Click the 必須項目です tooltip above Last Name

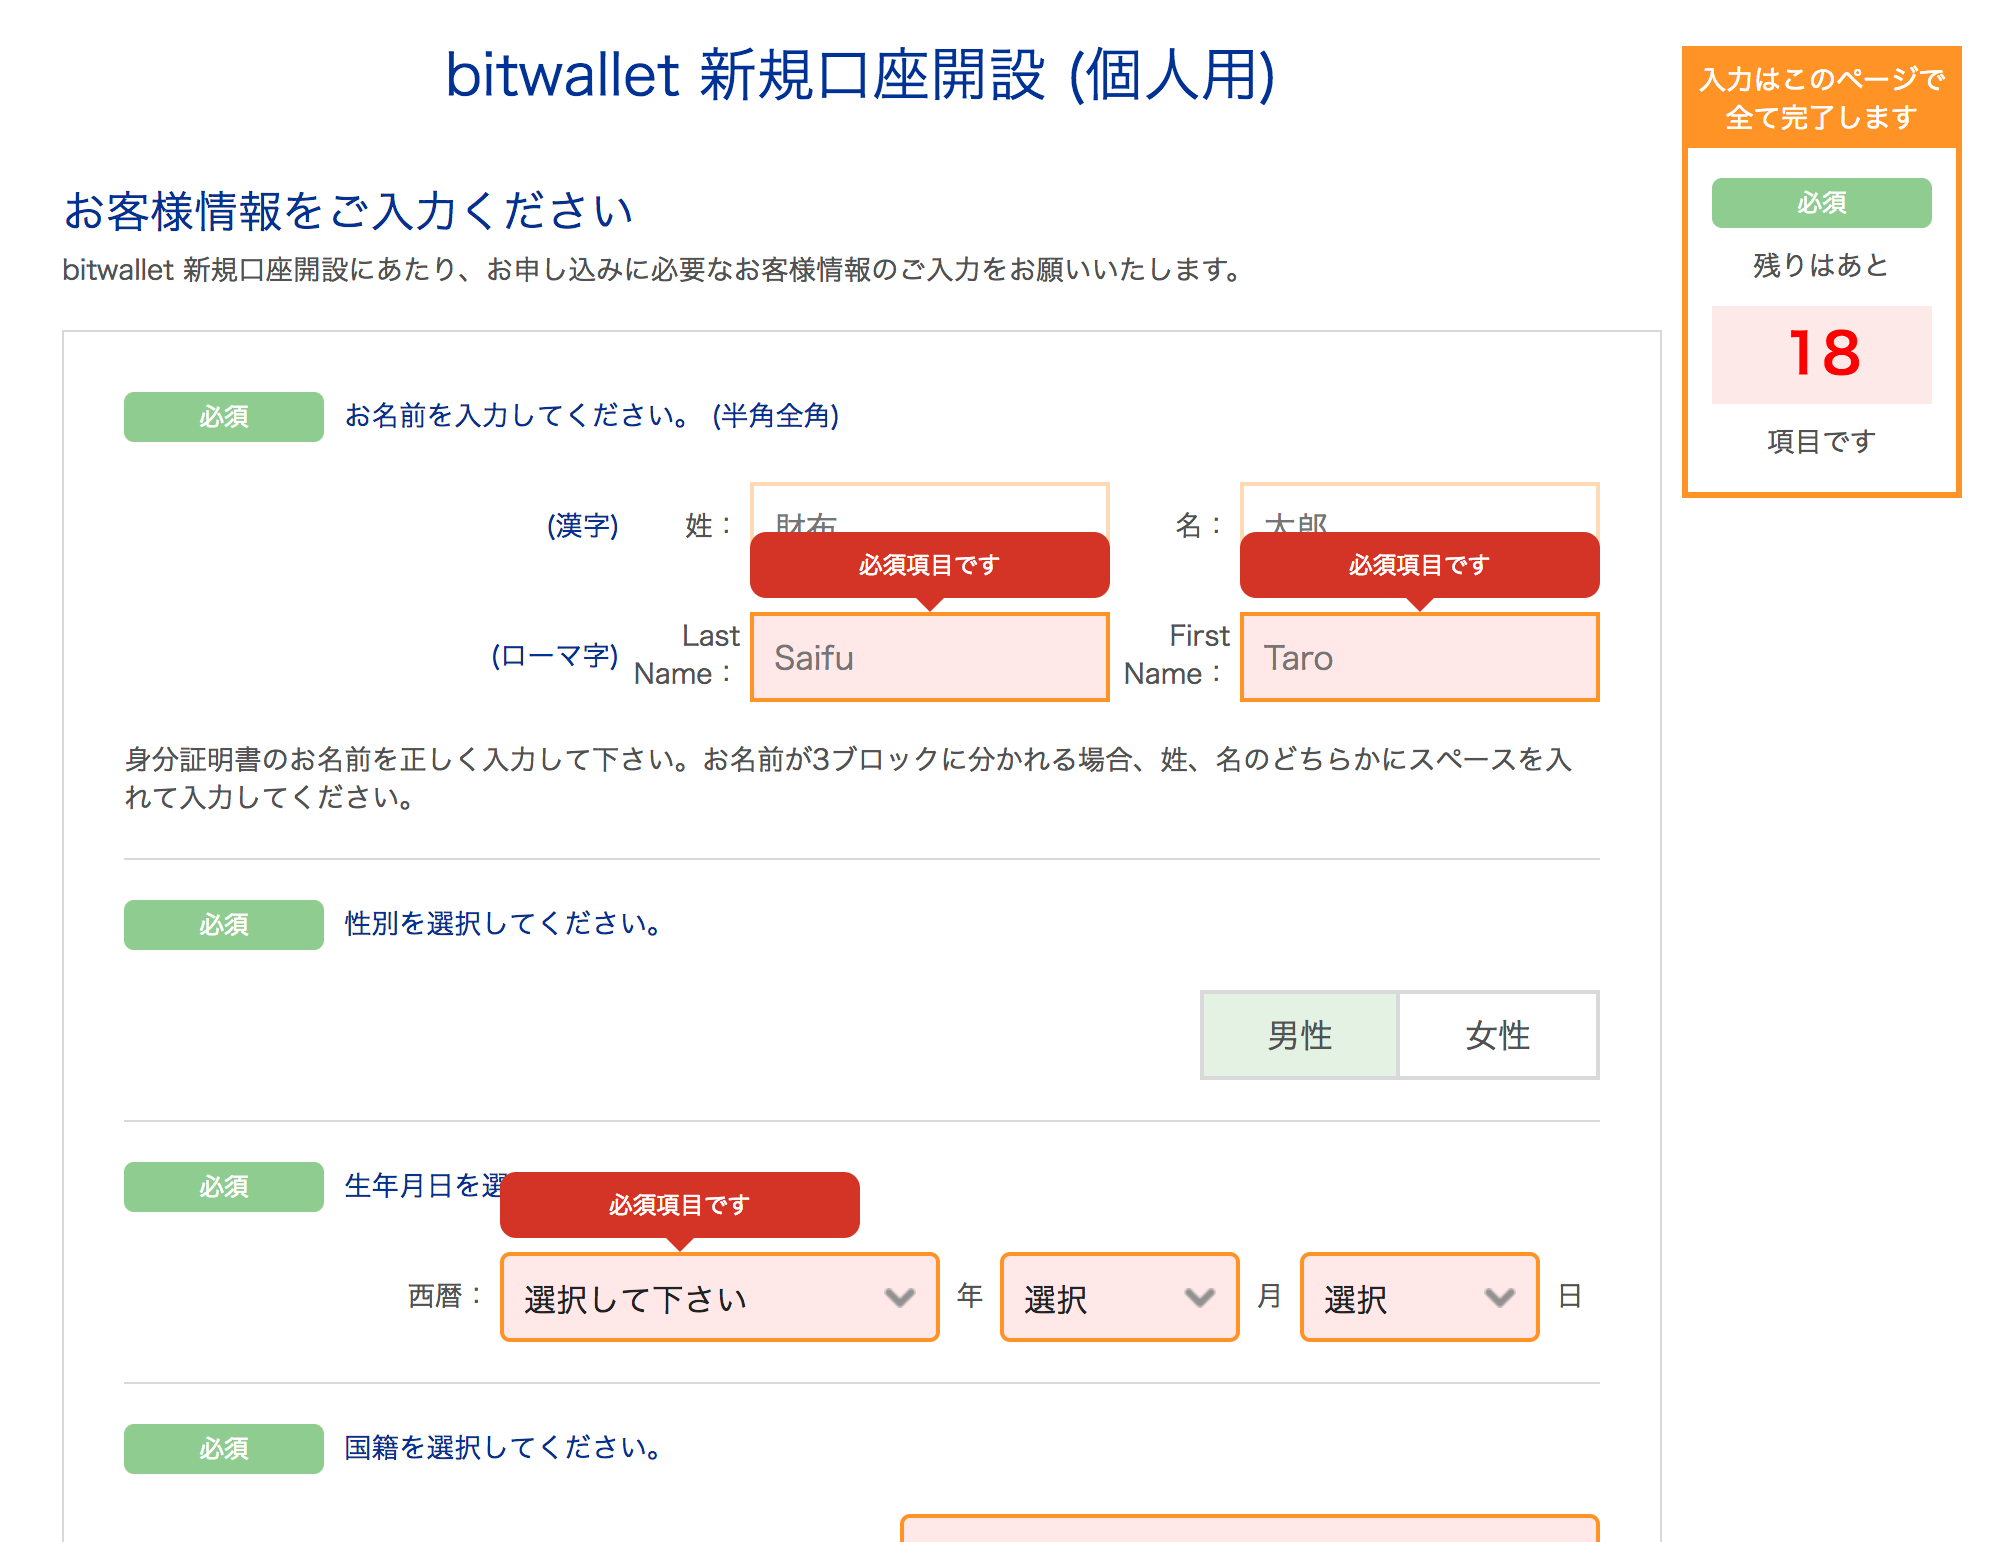point(929,565)
